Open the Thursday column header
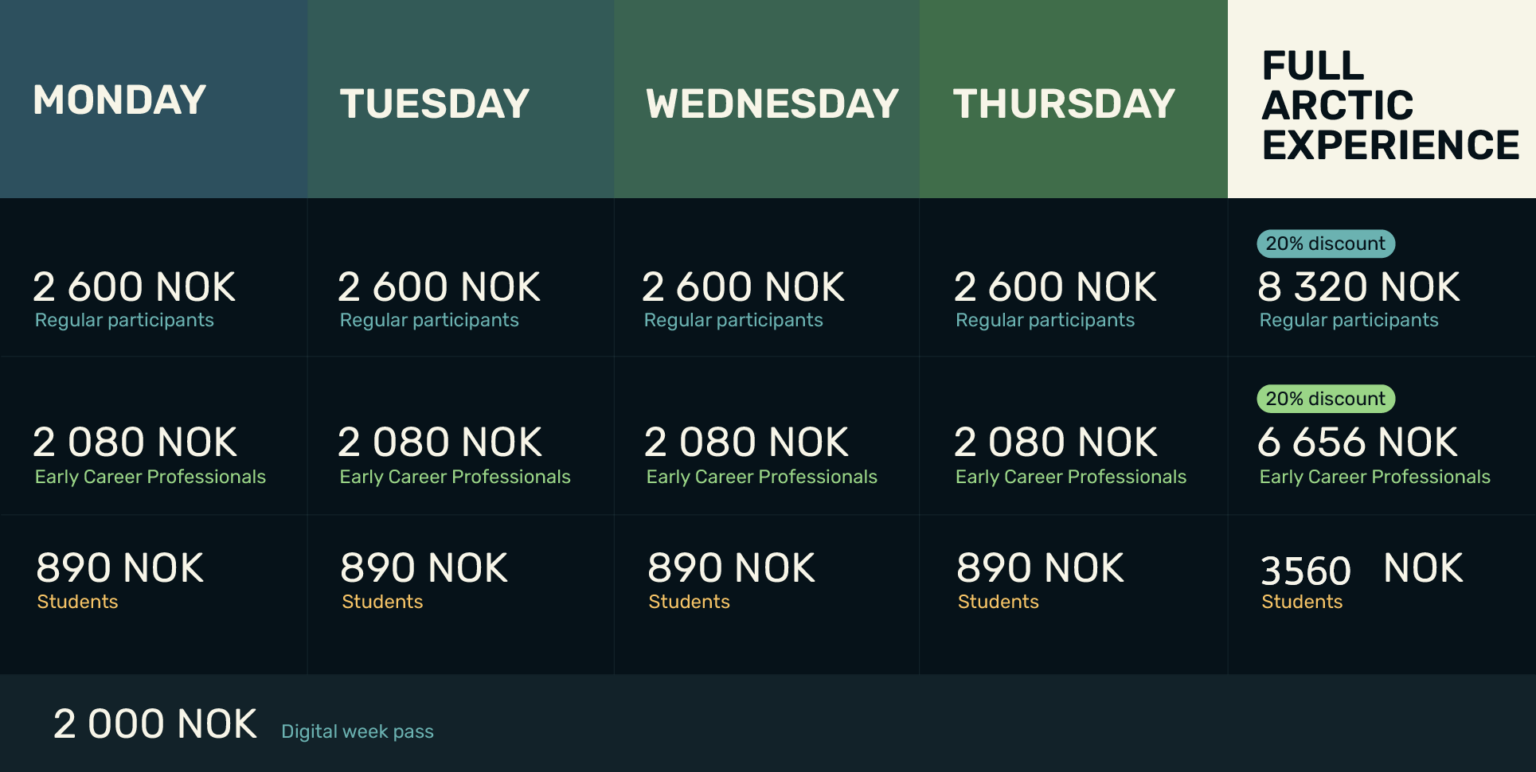The image size is (1536, 772). coord(1063,104)
